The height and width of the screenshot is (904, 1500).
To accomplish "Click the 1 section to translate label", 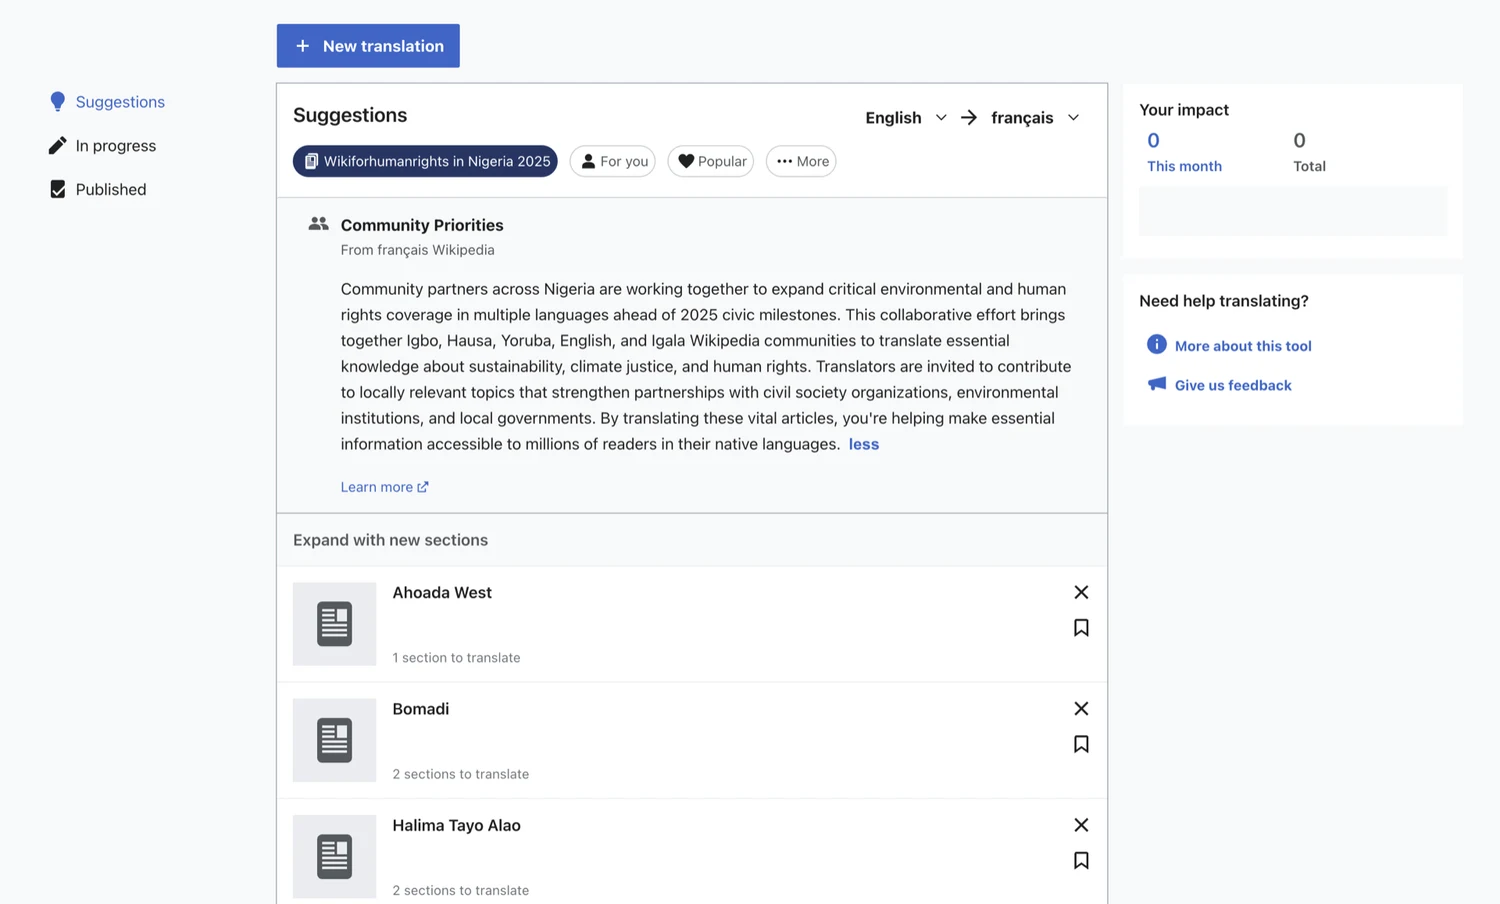I will click(x=456, y=658).
